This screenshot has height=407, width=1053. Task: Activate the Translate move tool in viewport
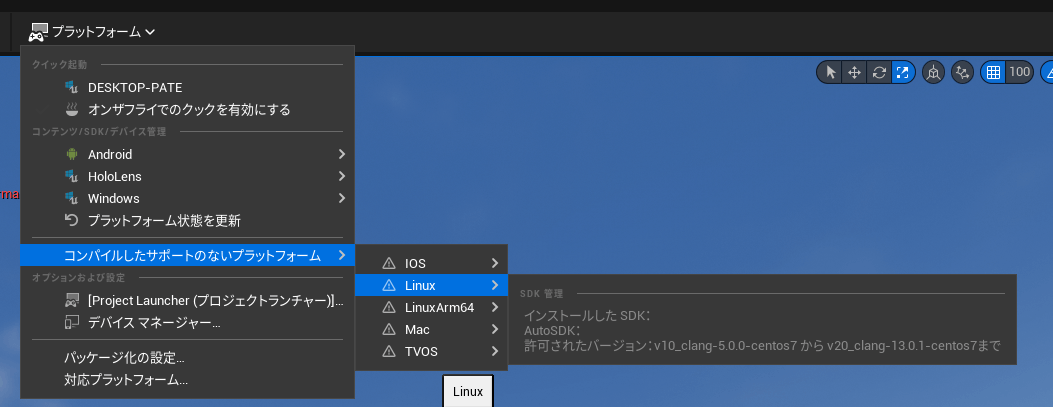point(854,73)
